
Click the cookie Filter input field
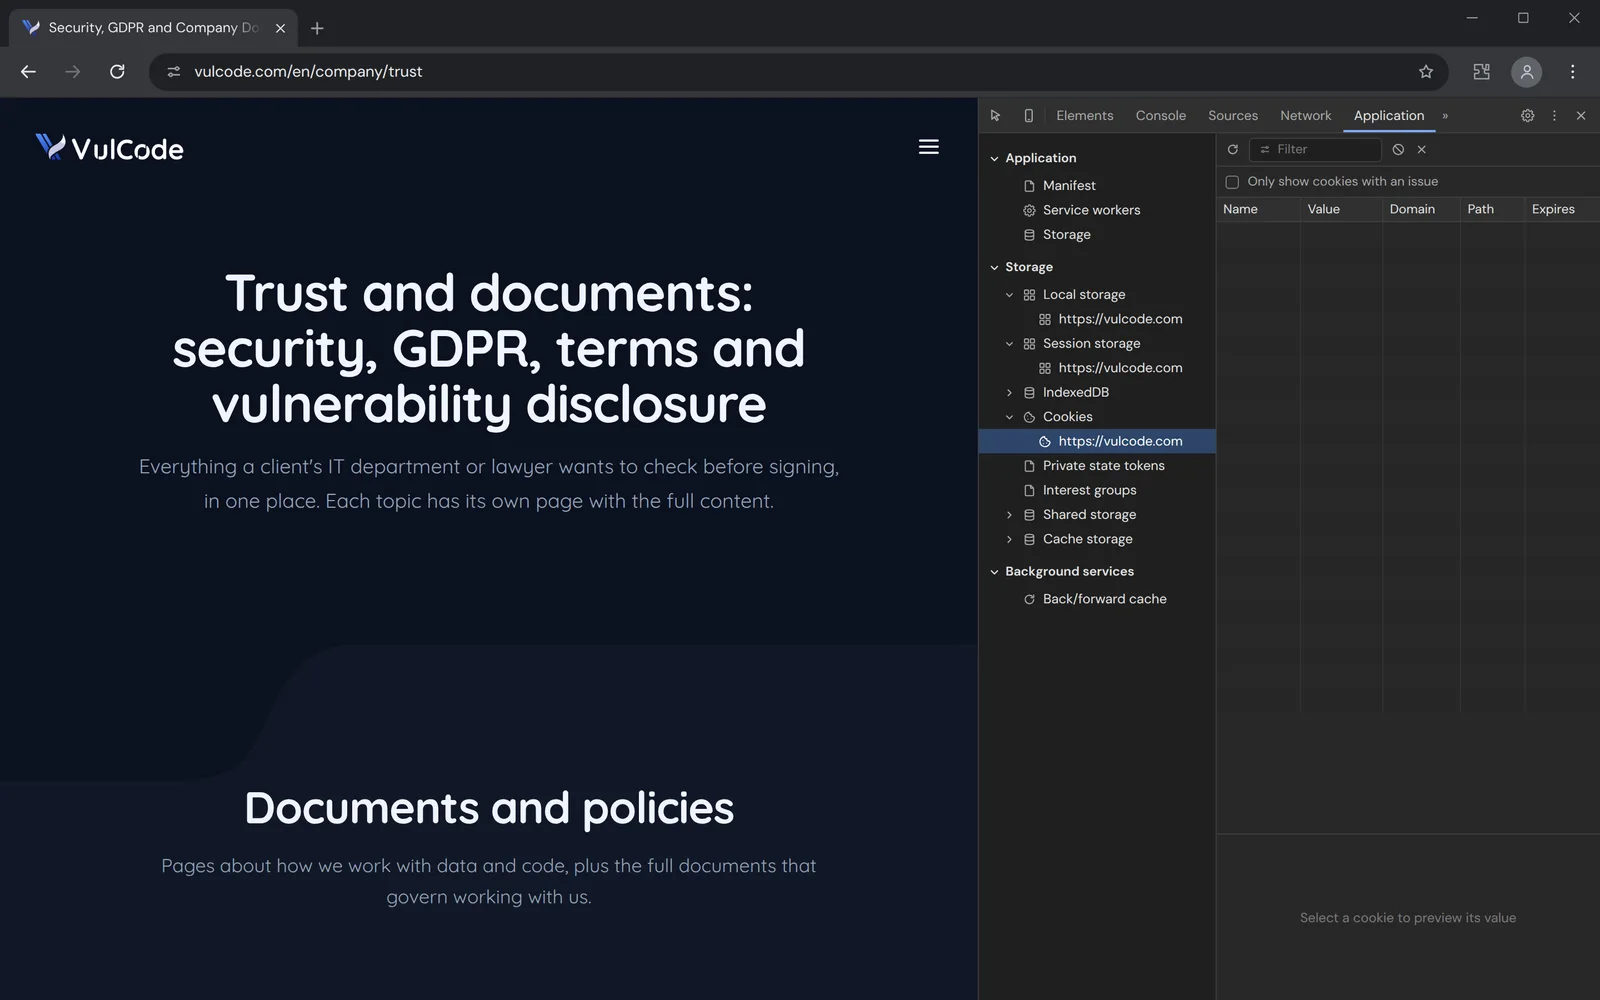[1315, 149]
